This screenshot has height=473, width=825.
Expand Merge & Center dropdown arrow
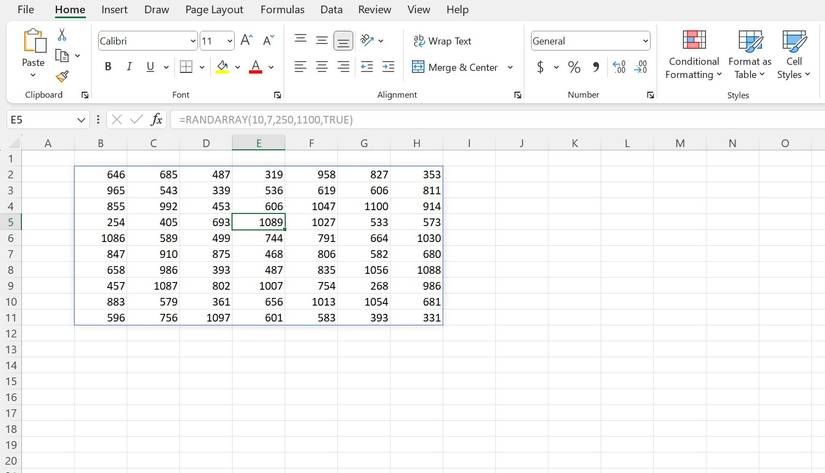coord(510,67)
